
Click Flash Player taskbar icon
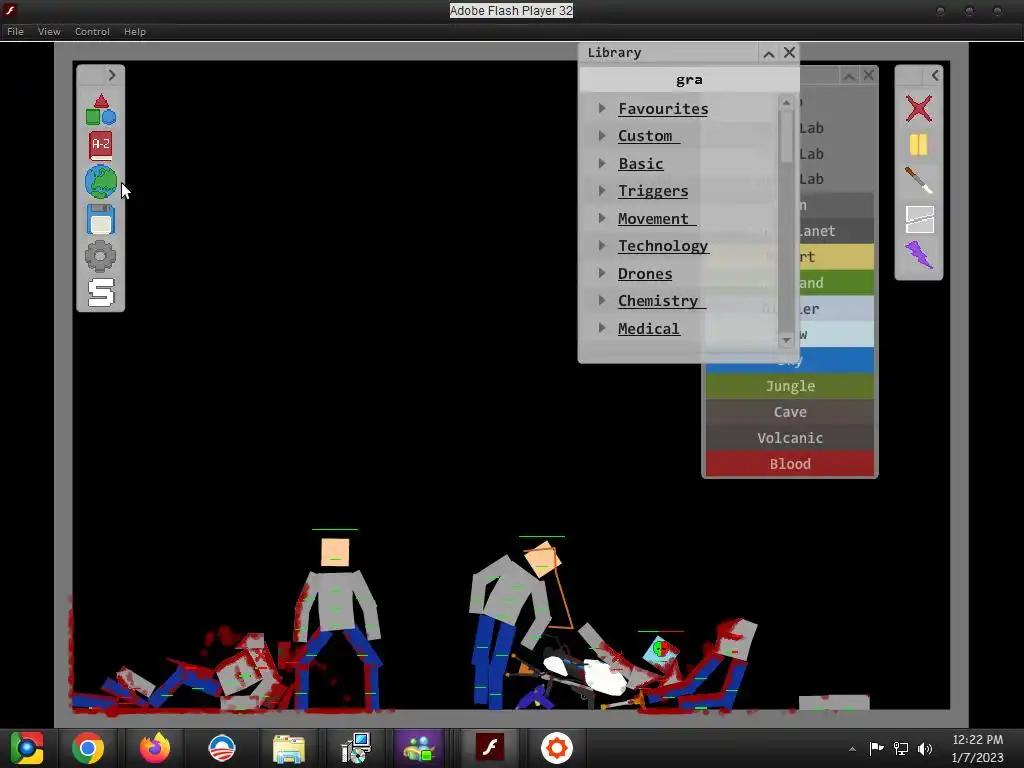[x=490, y=748]
